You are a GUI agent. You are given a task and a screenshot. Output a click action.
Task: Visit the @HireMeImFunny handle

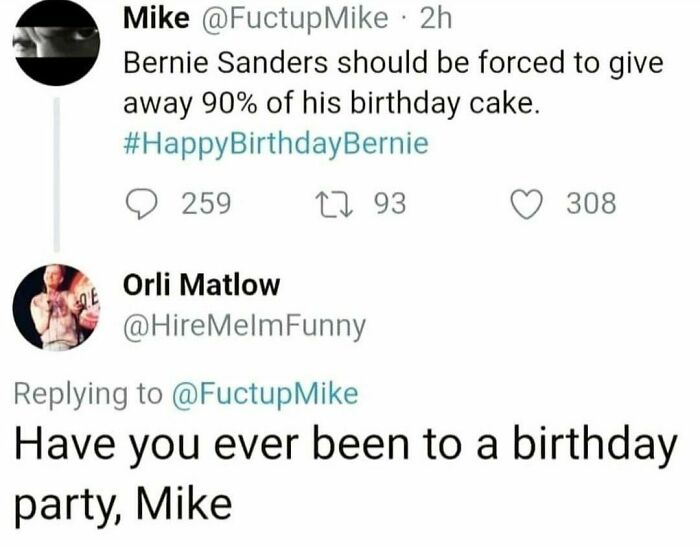244,324
